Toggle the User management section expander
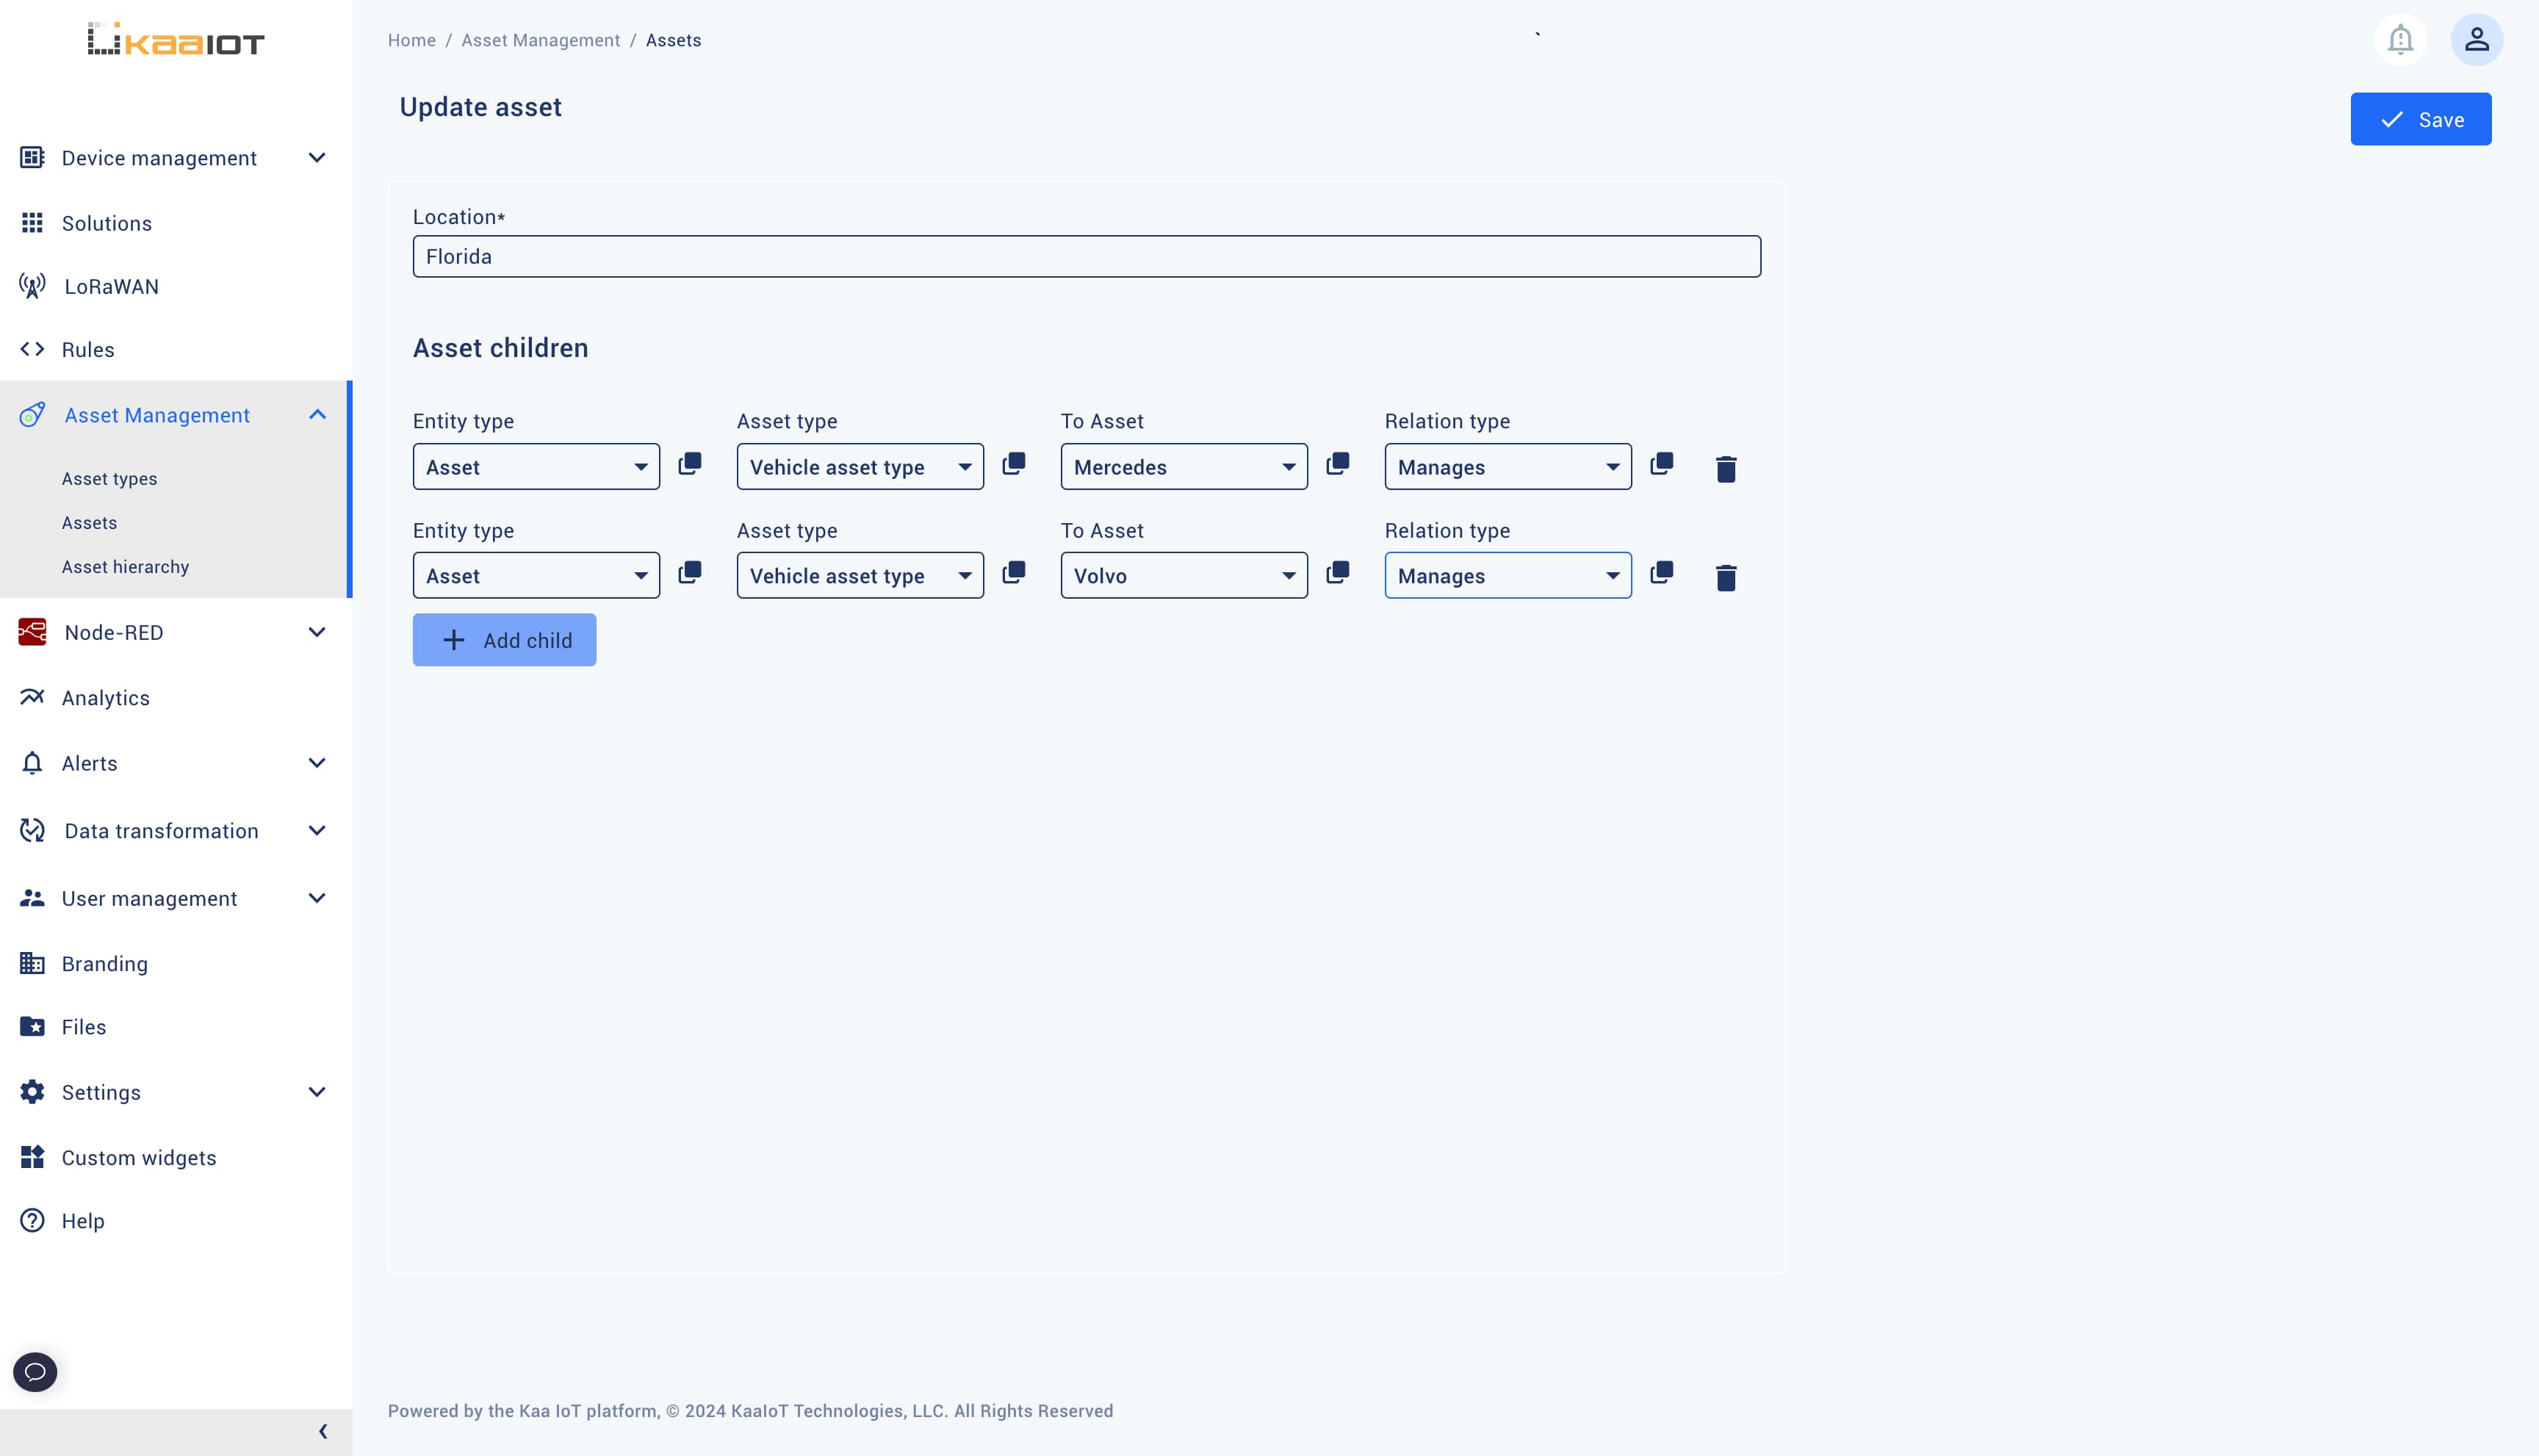The image size is (2539, 1456). click(317, 898)
